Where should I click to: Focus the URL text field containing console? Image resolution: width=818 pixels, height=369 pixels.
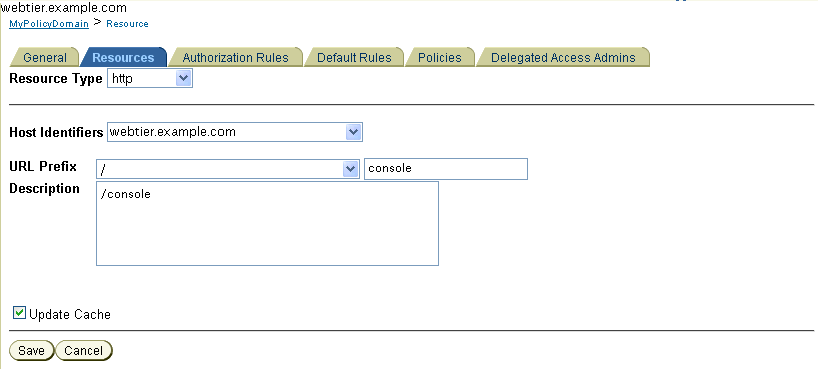point(446,169)
